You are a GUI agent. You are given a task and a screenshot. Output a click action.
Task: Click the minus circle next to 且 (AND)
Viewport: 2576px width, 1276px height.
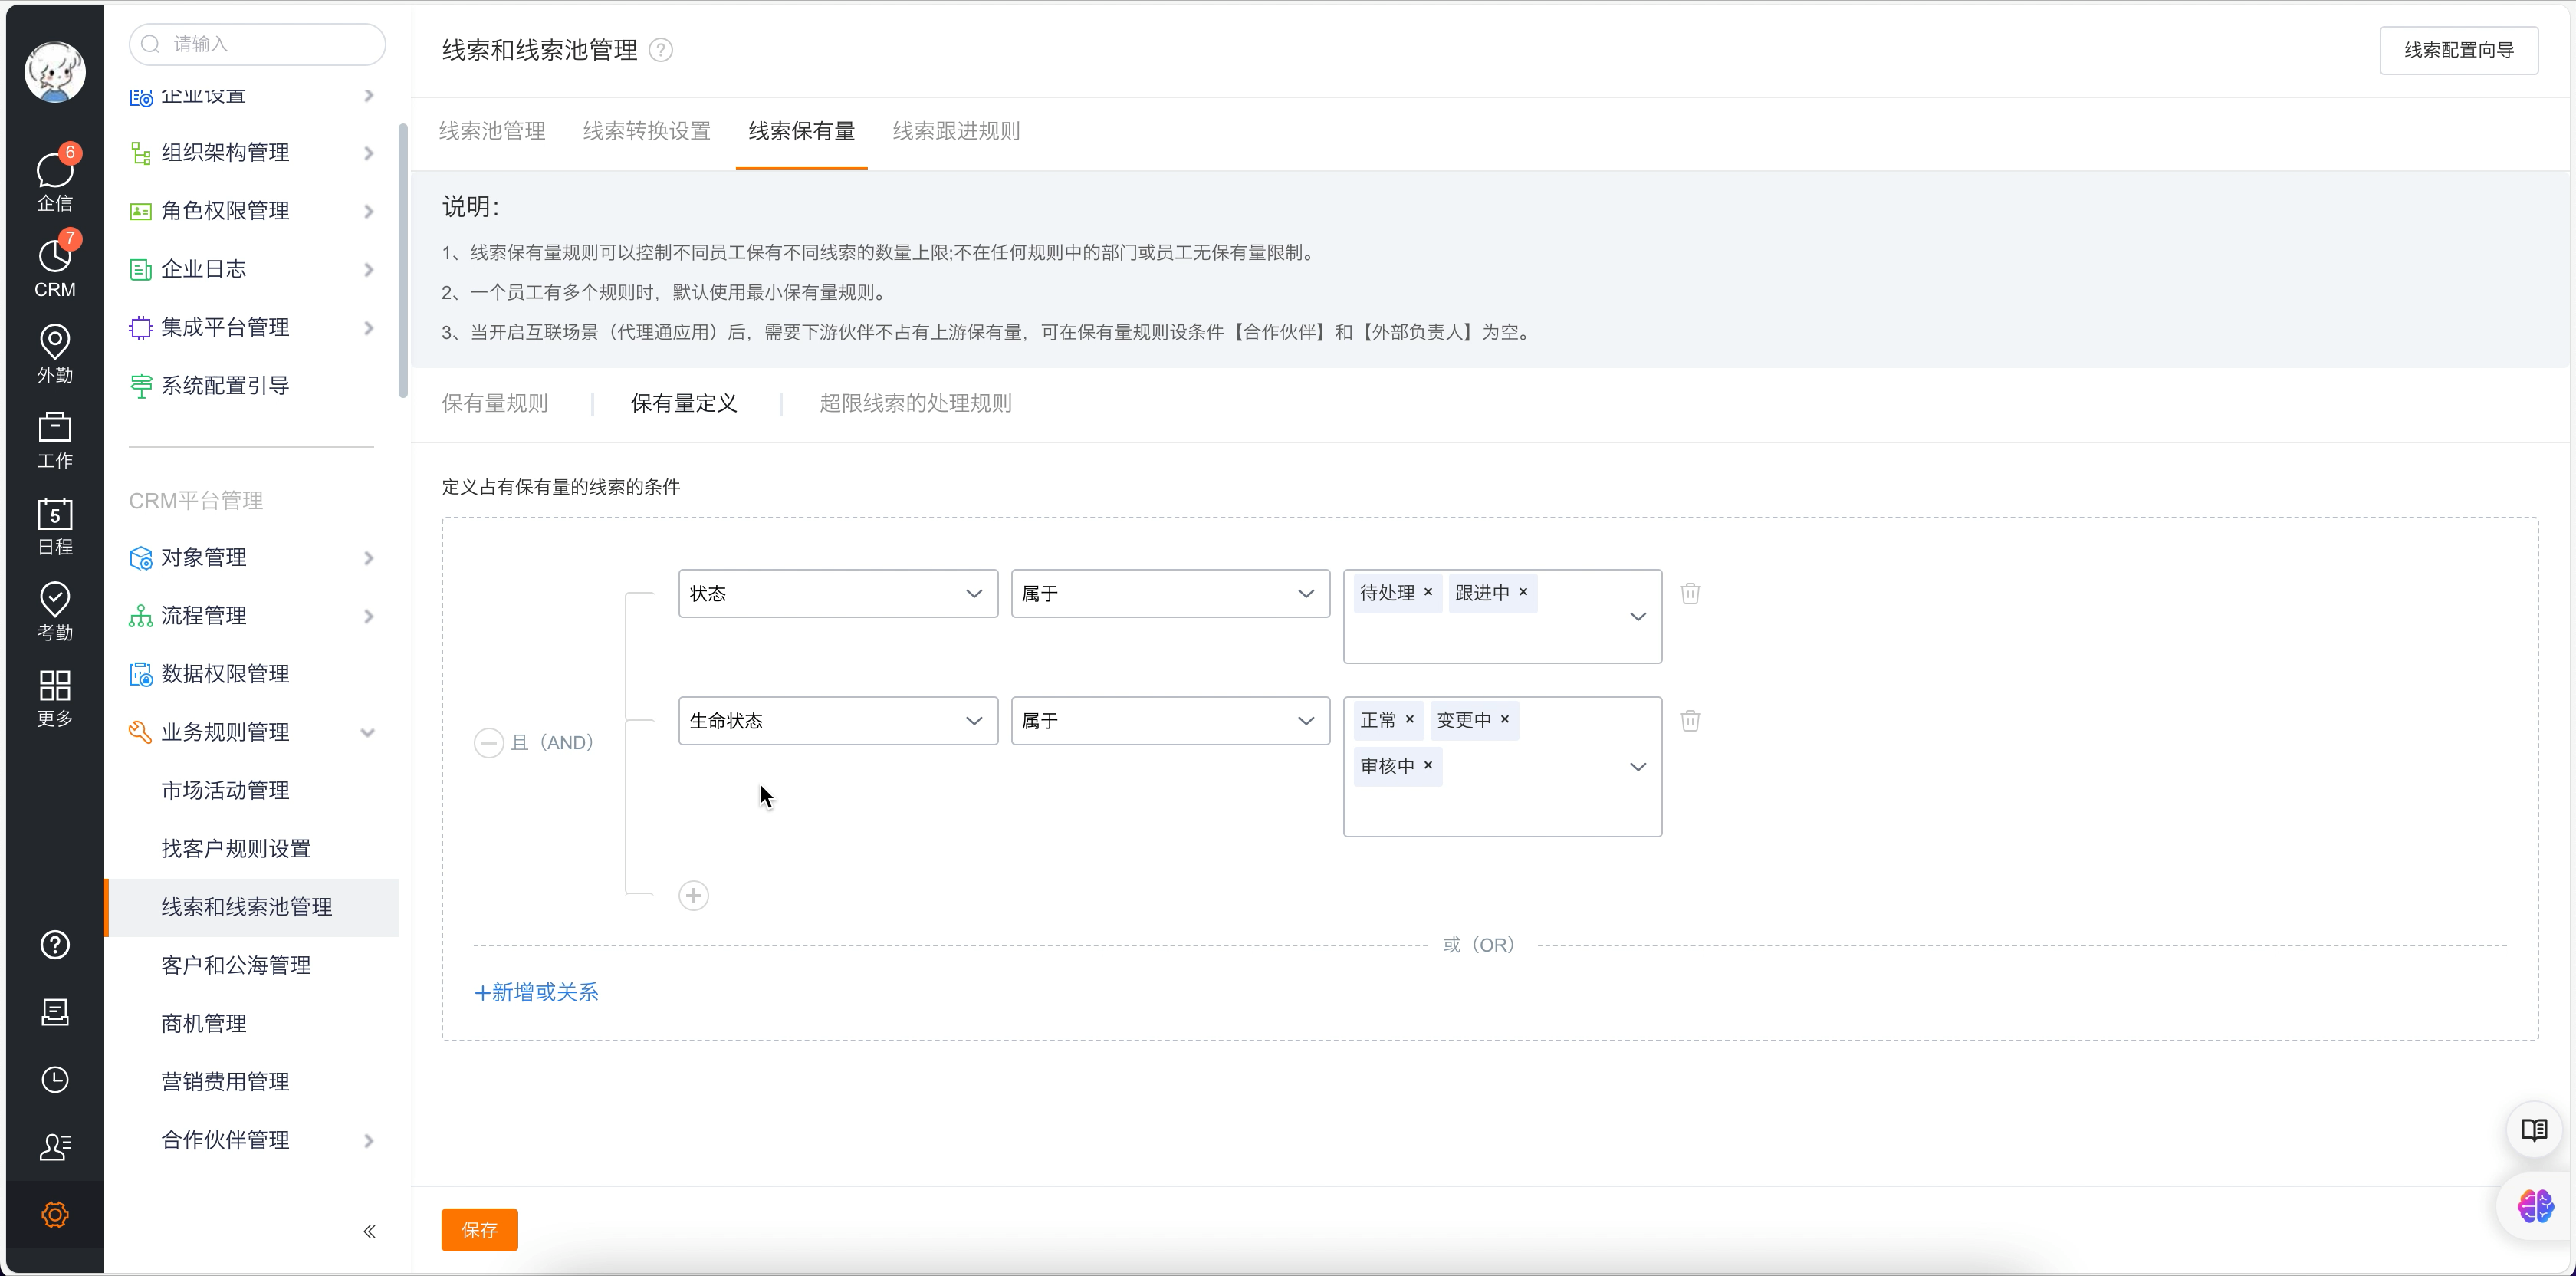(x=488, y=743)
